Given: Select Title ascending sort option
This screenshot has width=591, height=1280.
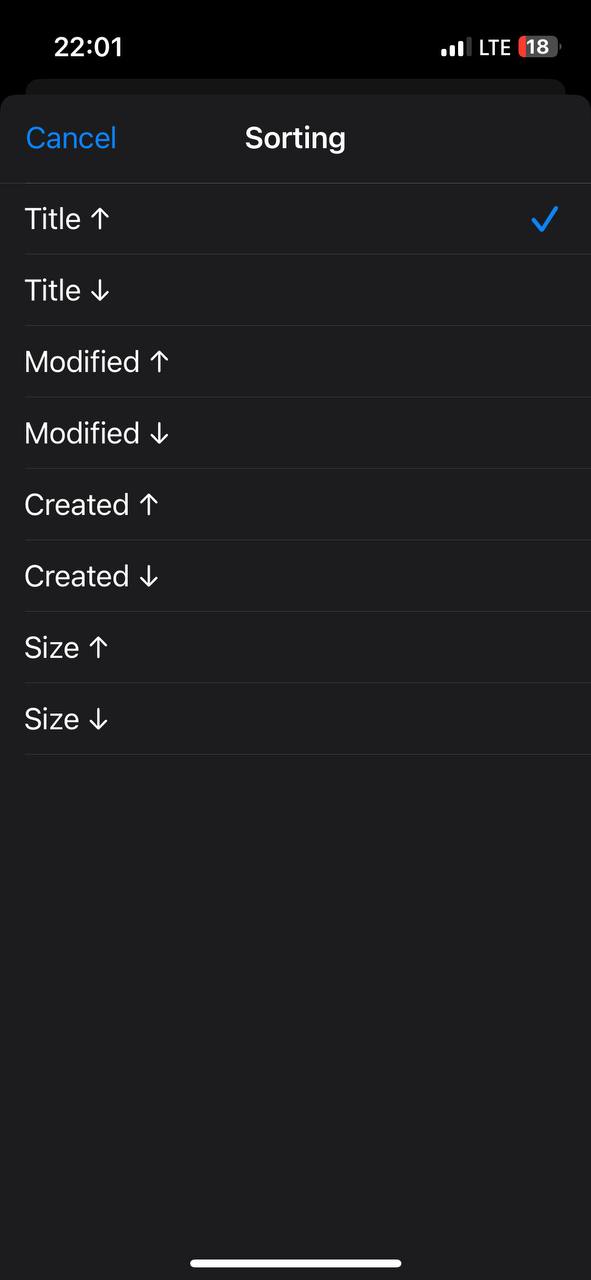Looking at the screenshot, I should tap(295, 219).
